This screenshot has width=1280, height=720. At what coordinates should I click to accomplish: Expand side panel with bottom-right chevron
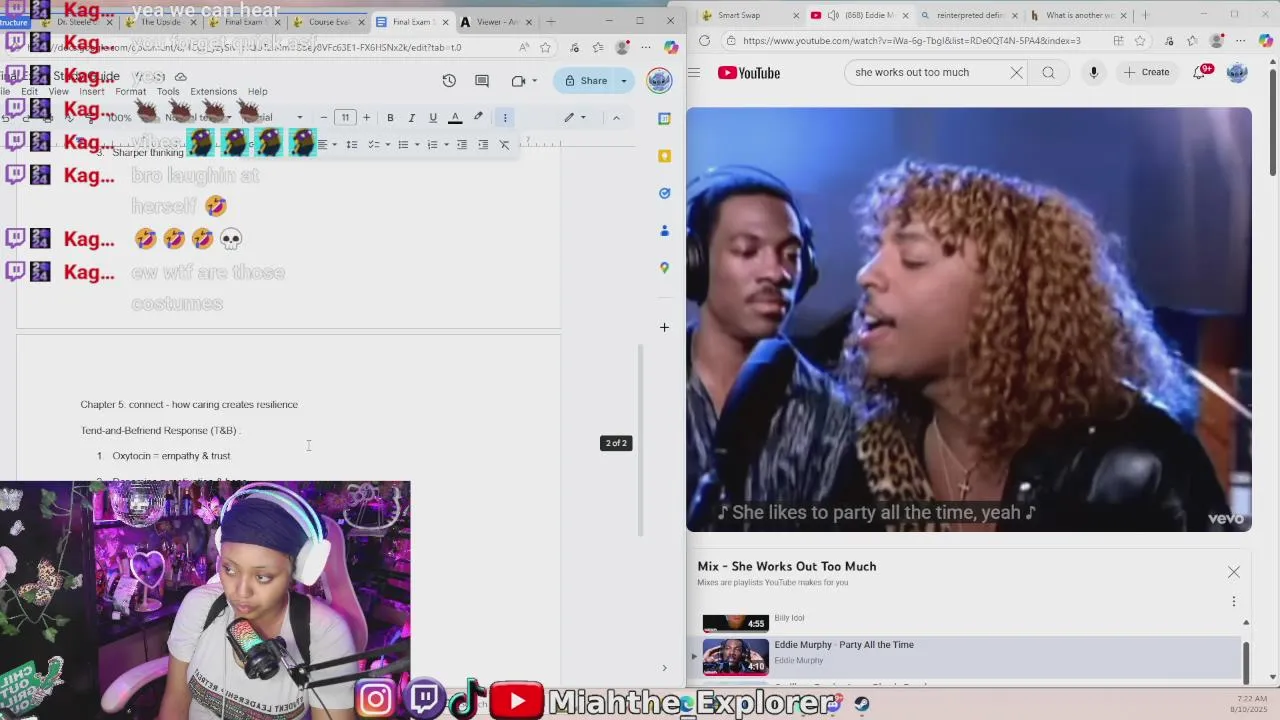(x=664, y=668)
